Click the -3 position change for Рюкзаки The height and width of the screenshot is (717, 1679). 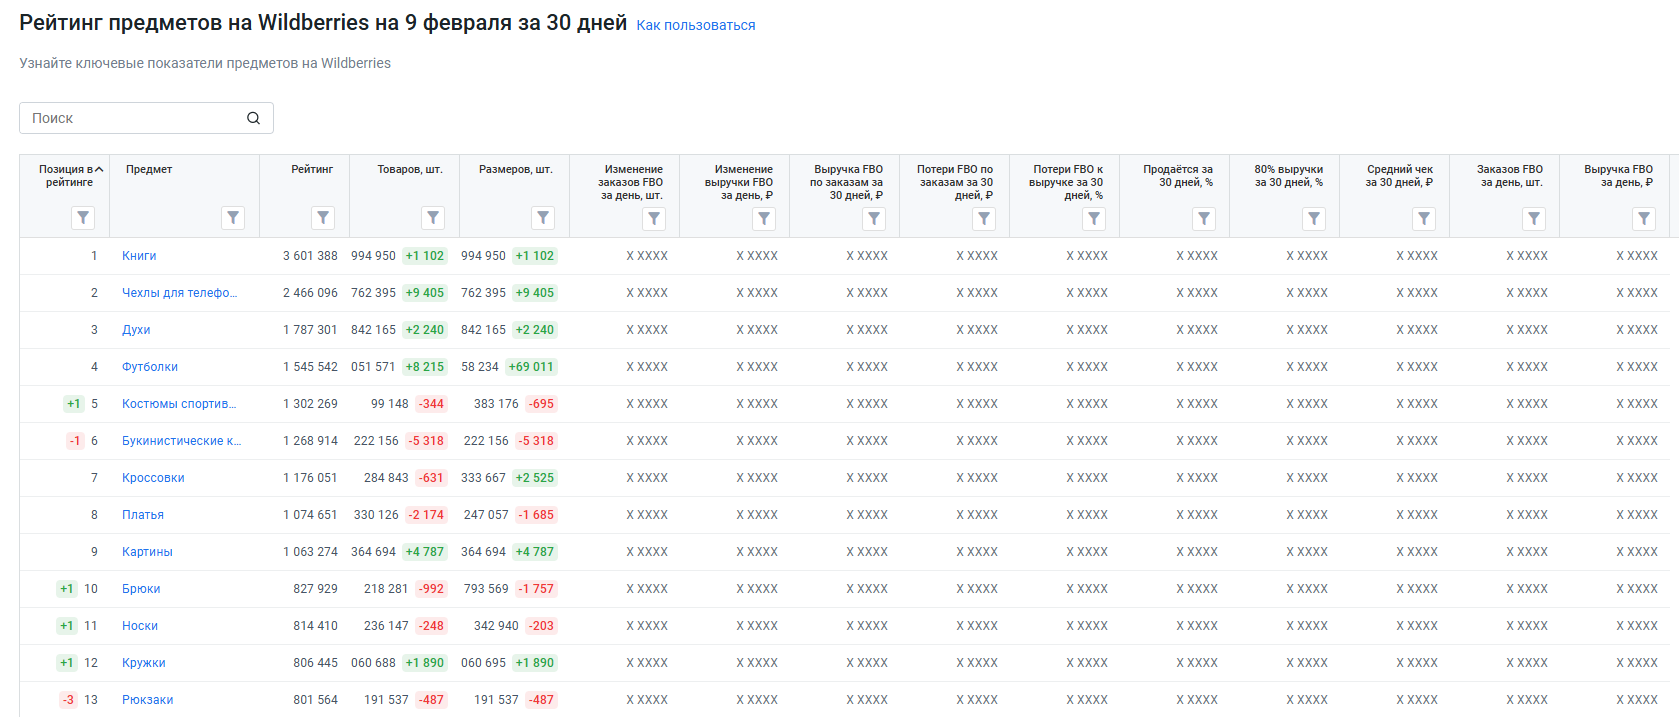click(x=68, y=700)
